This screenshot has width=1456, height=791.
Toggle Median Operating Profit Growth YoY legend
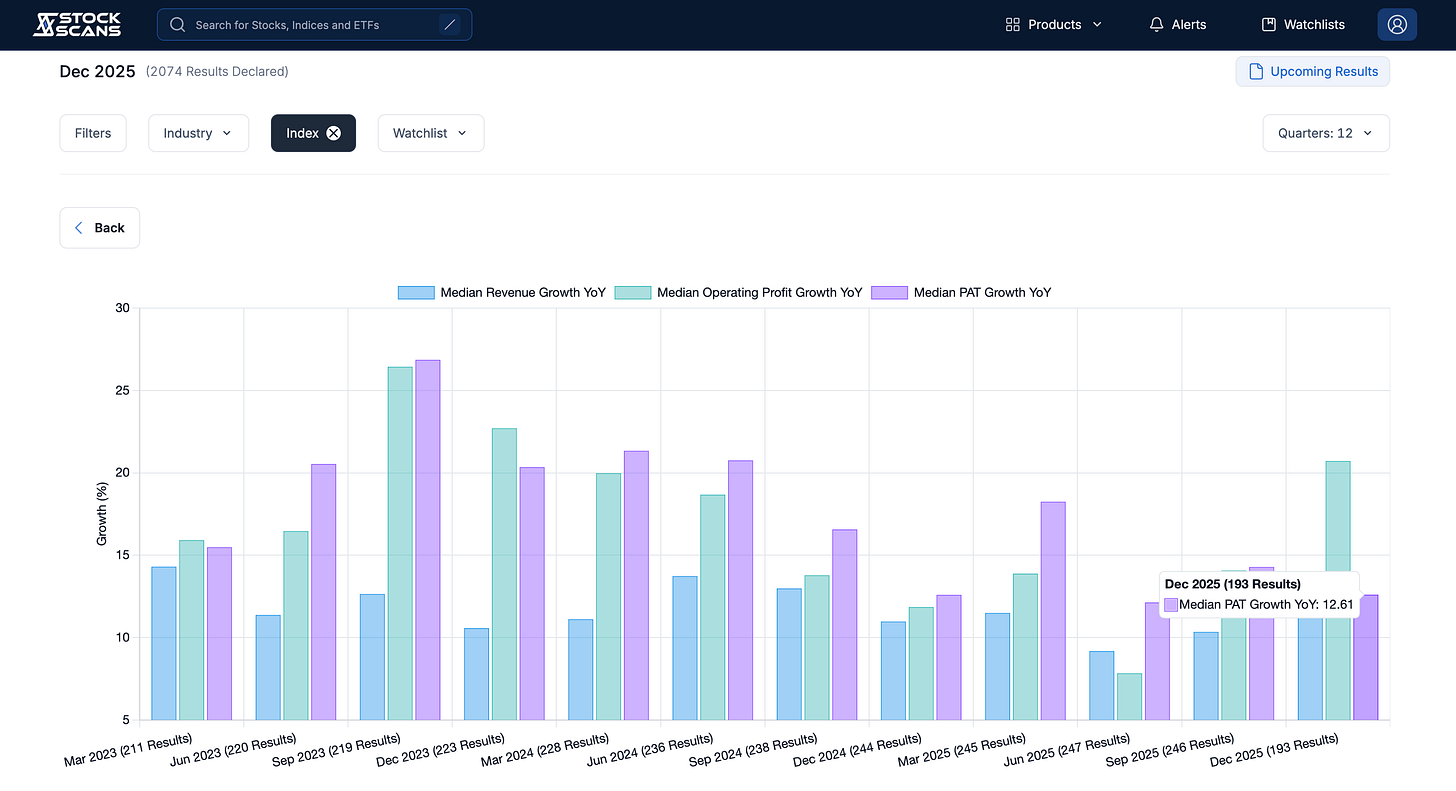coord(738,293)
